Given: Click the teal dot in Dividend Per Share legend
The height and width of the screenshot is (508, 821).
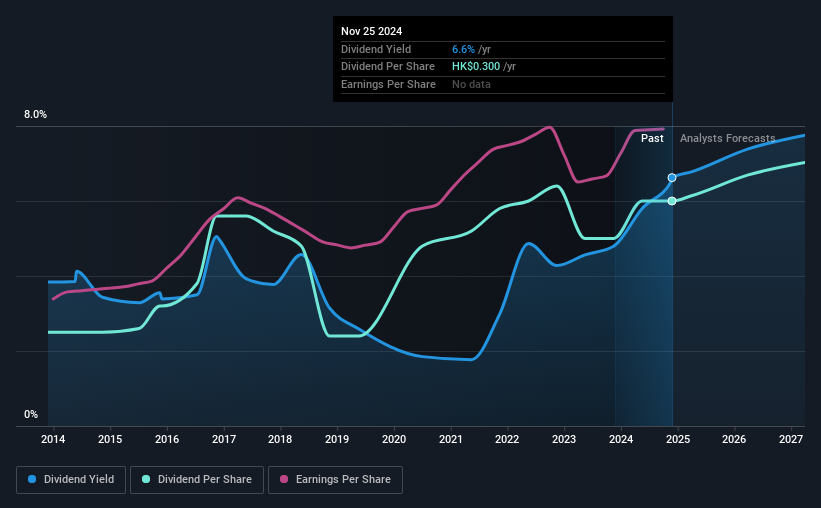Looking at the screenshot, I should [x=146, y=479].
